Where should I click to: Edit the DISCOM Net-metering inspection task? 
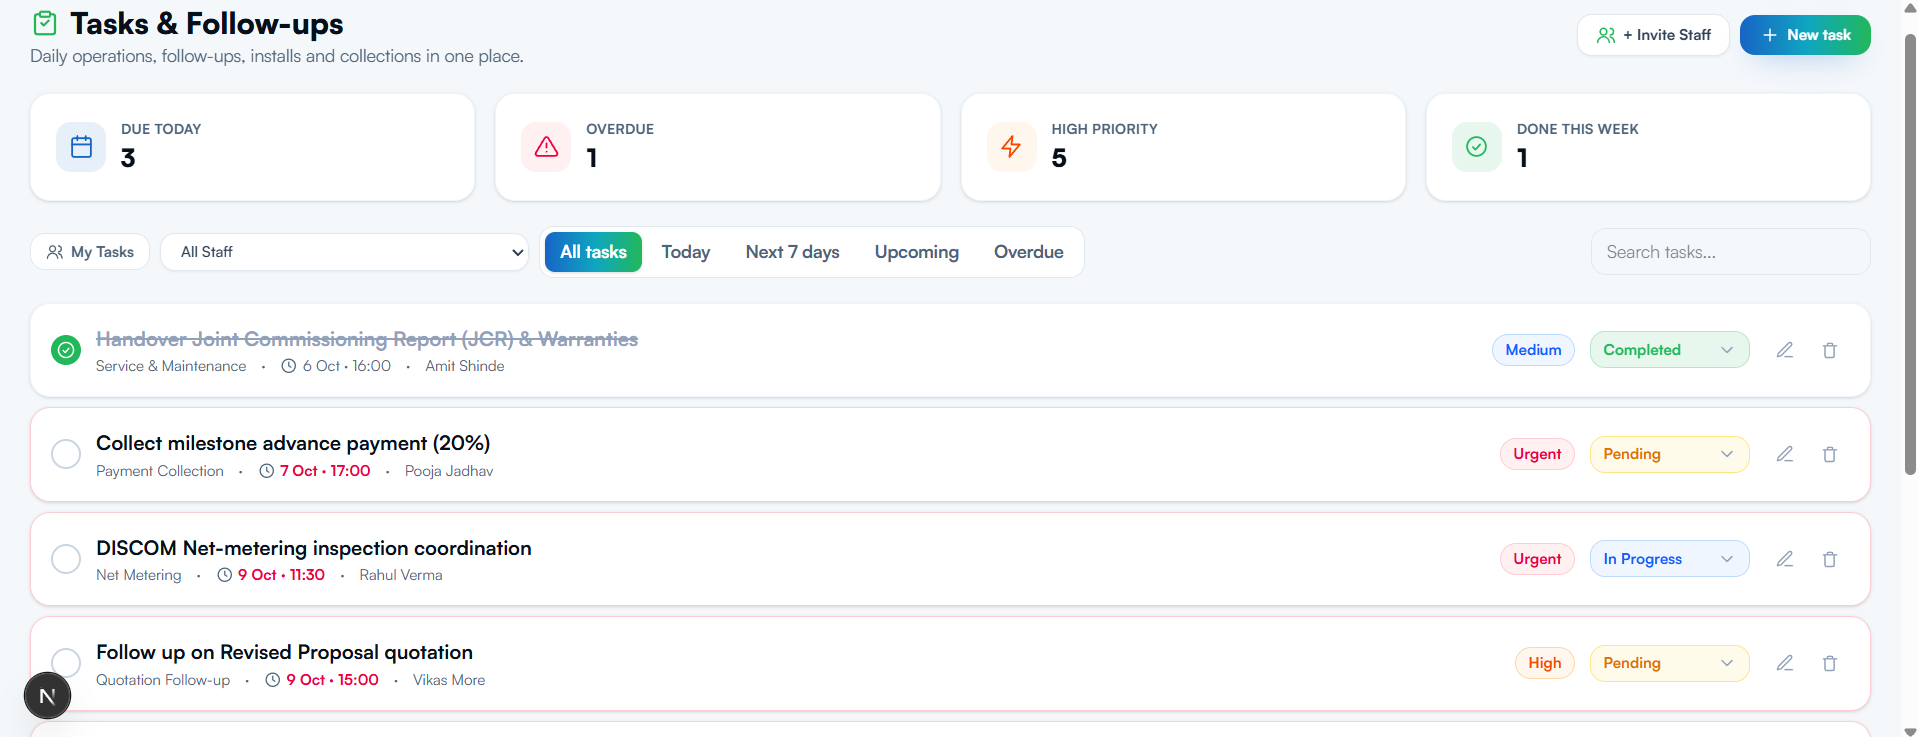(x=1785, y=559)
